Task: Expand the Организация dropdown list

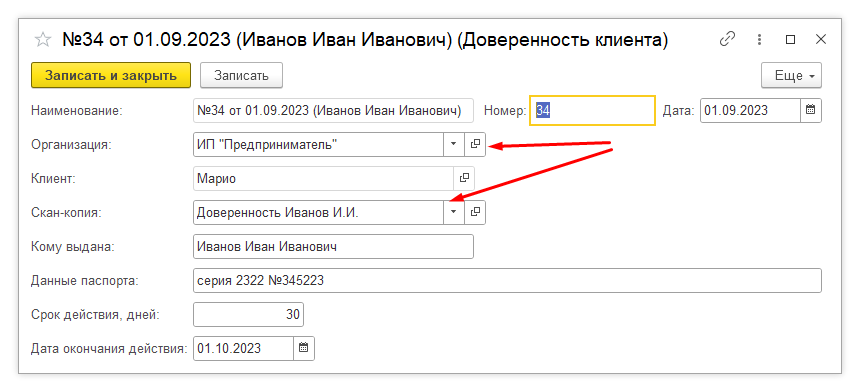Action: [454, 144]
